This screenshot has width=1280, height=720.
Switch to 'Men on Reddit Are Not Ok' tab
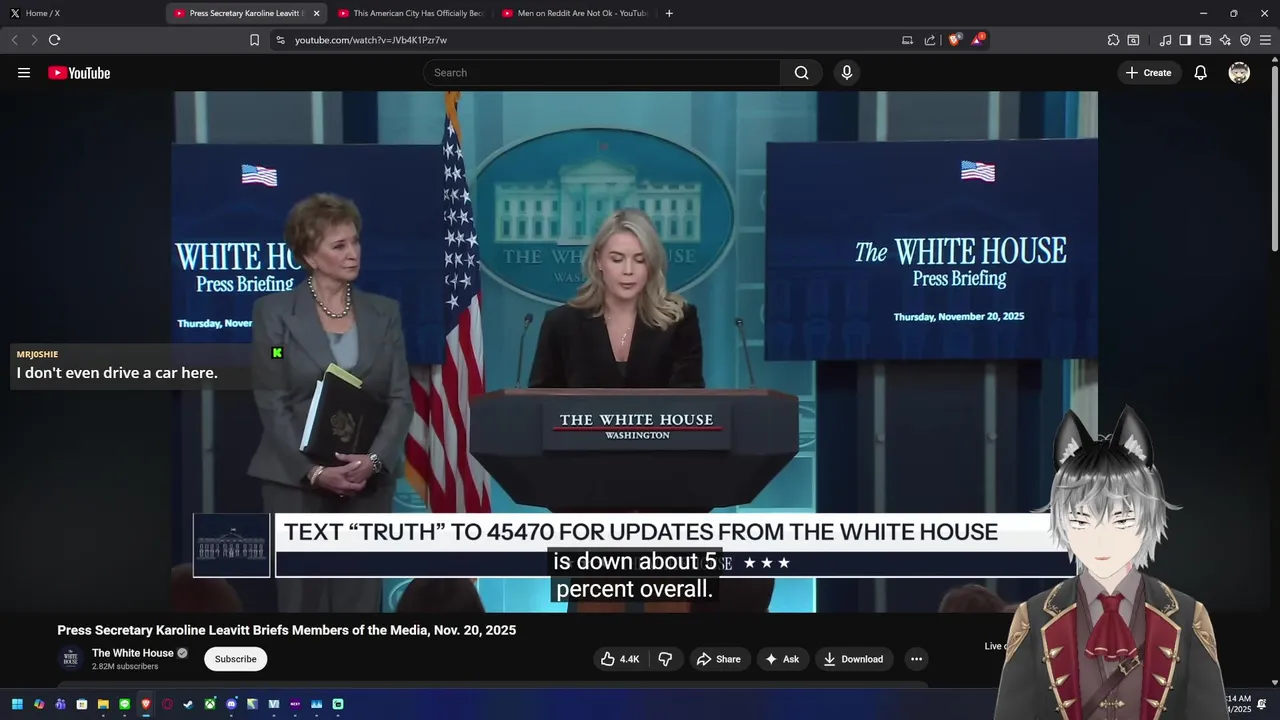[x=574, y=13]
